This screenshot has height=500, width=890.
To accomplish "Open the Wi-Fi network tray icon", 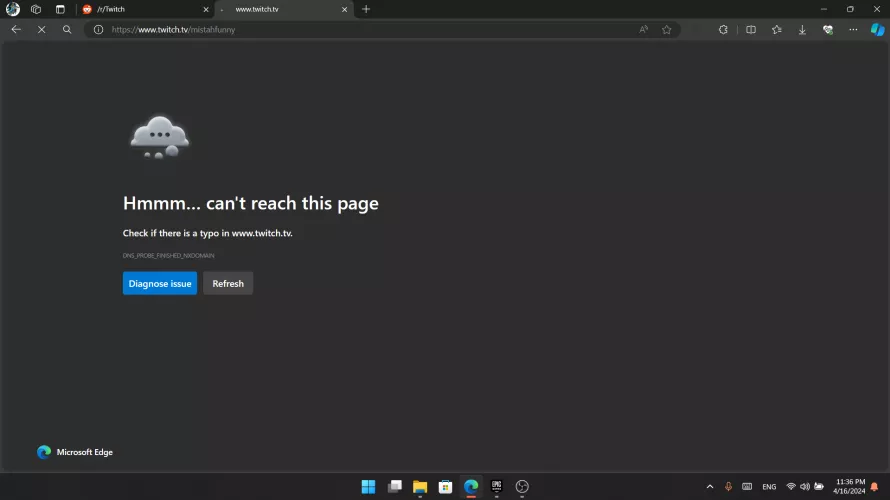I will point(791,486).
